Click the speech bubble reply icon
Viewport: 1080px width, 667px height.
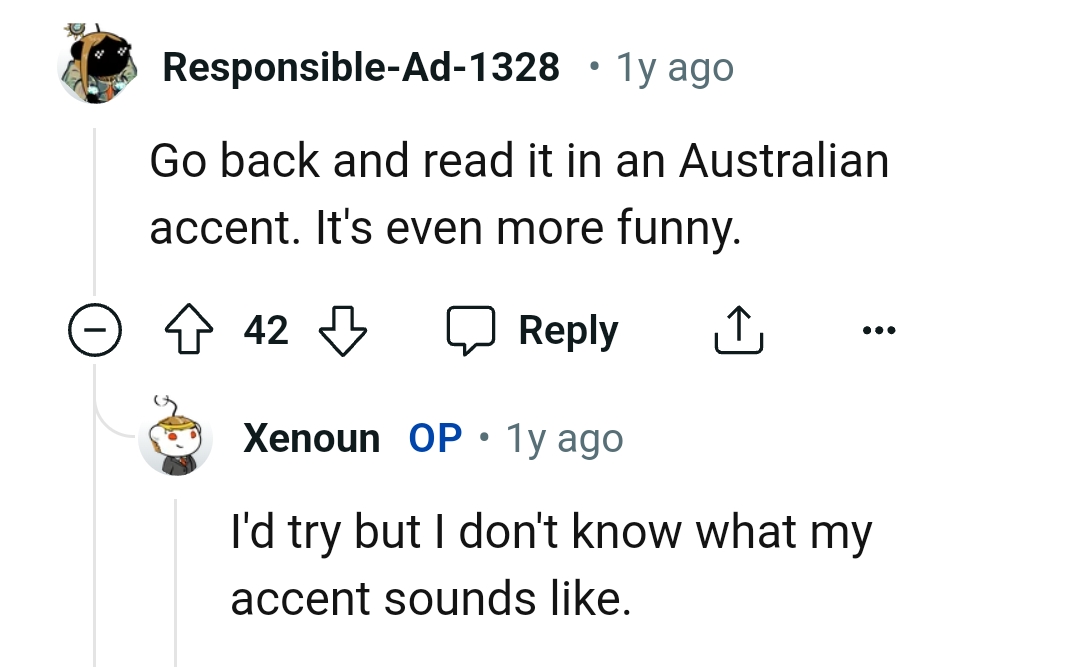tap(471, 329)
